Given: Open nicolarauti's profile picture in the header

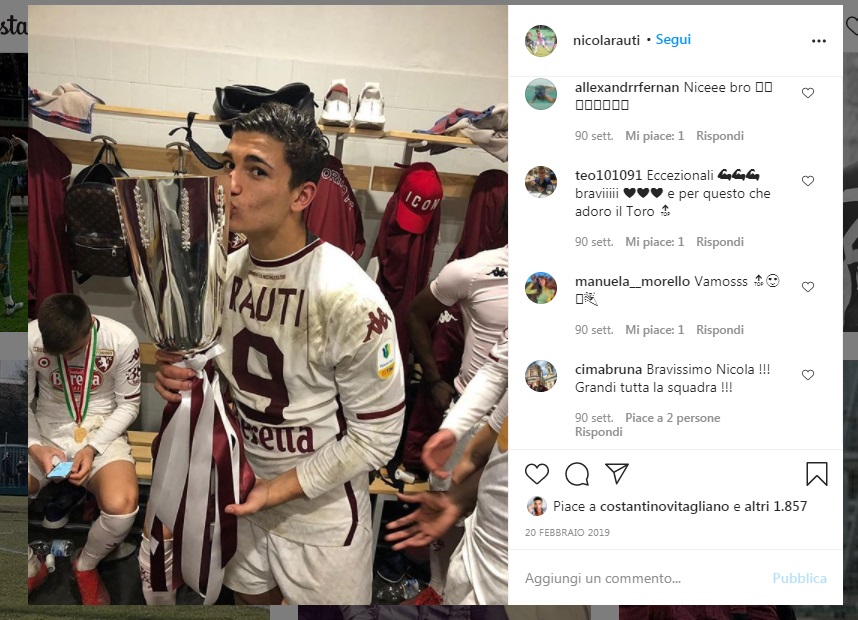Looking at the screenshot, I should (x=541, y=41).
